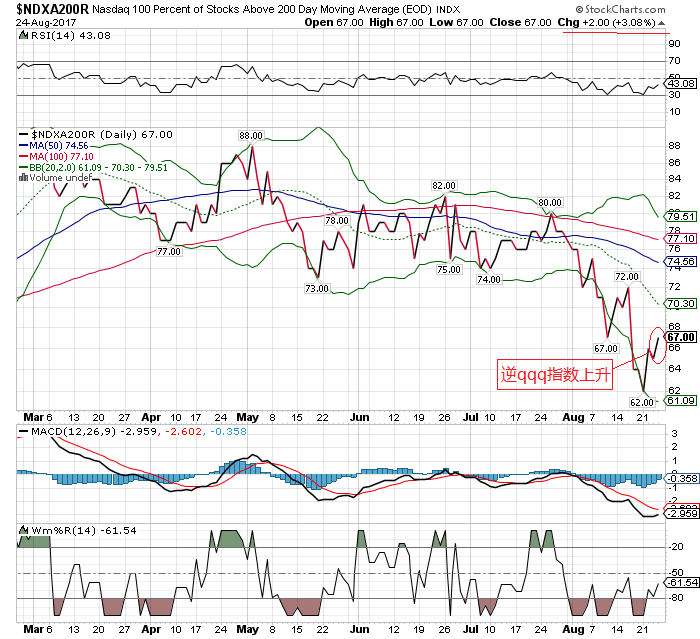Click the 82.00 price label near late June

[x=444, y=185]
